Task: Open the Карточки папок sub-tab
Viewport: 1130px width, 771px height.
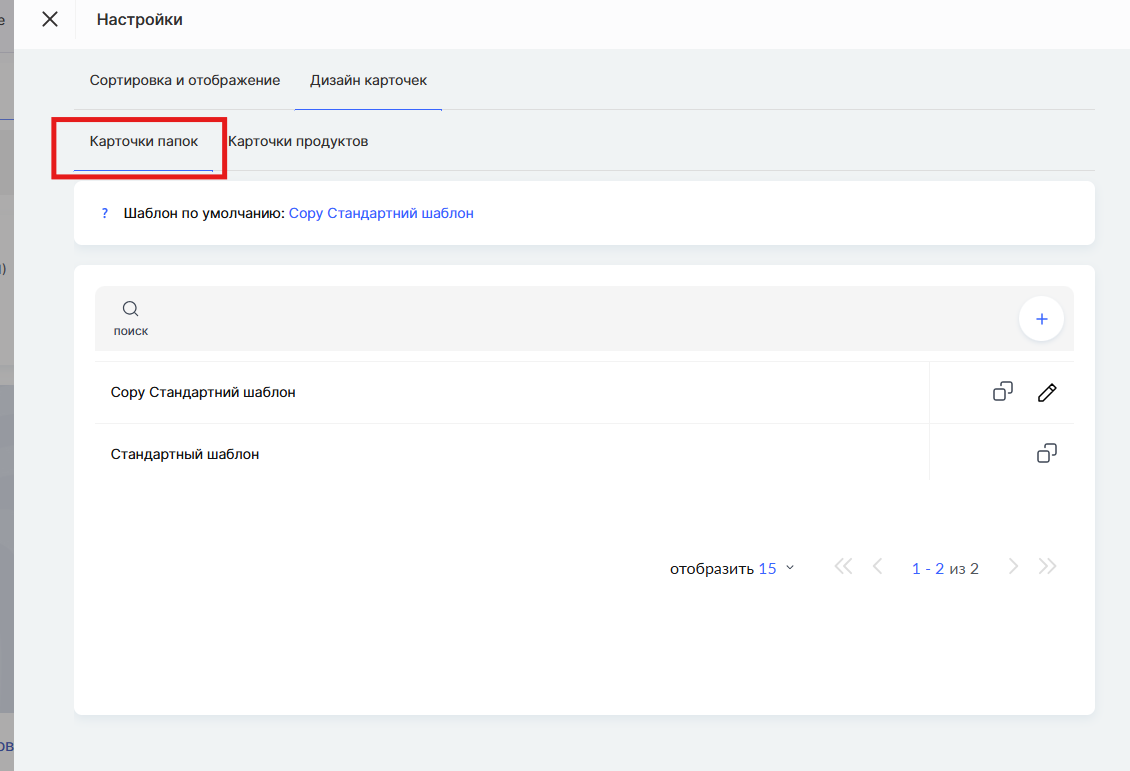Action: click(x=143, y=141)
